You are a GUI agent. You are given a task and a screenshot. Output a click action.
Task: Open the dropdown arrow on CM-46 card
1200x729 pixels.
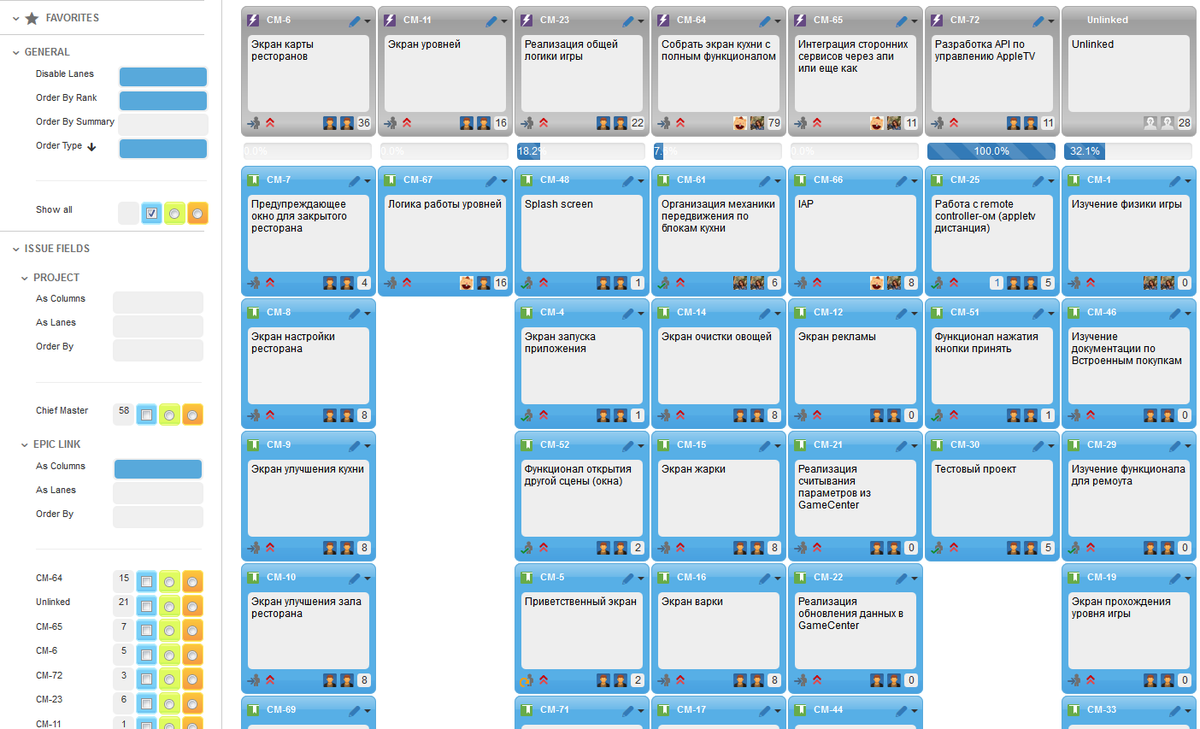[1189, 313]
